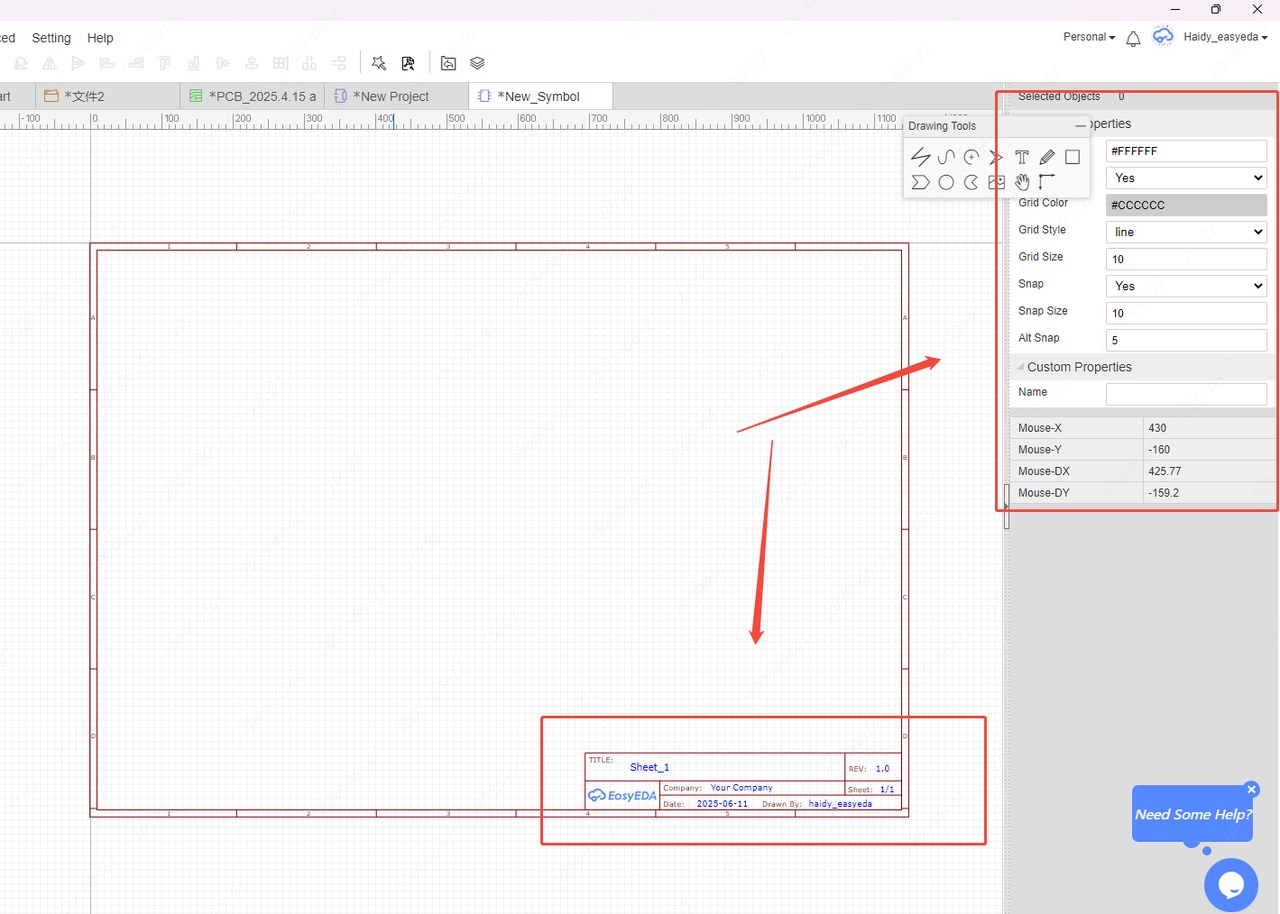The width and height of the screenshot is (1280, 914).
Task: Click the Canvas Origin tool icon
Action: tap(1047, 182)
